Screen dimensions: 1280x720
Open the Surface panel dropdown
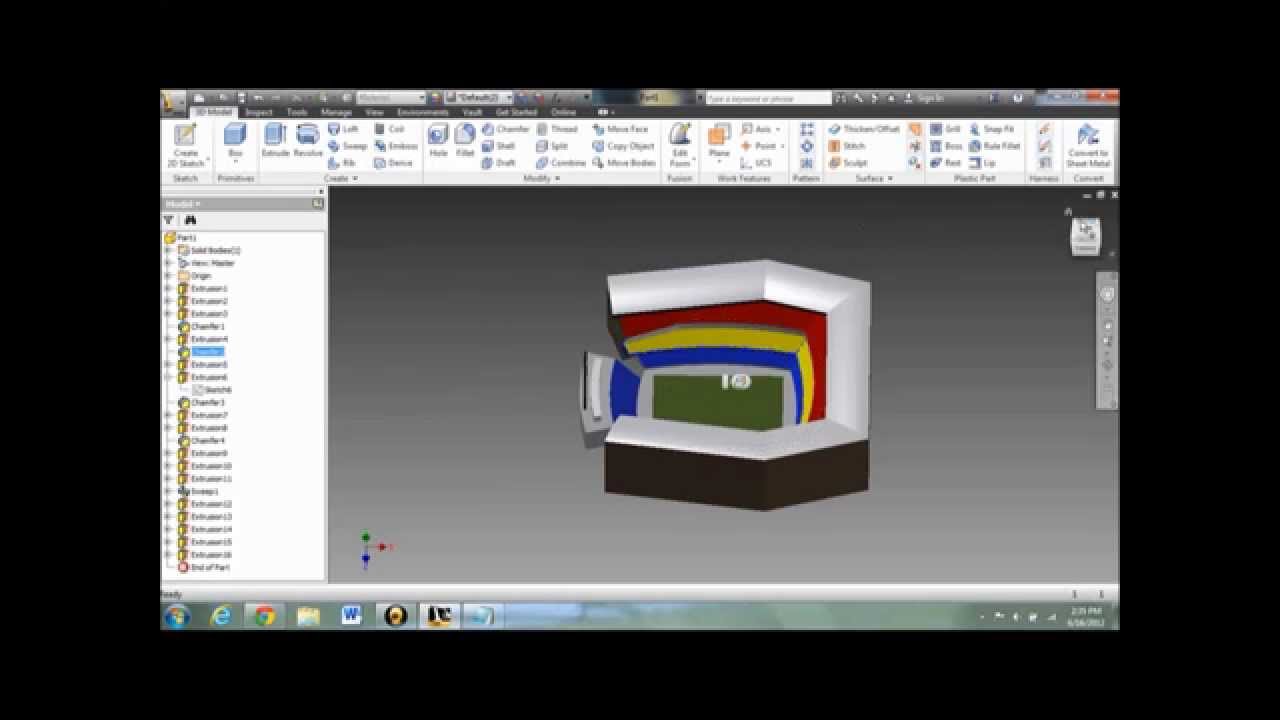(x=873, y=178)
